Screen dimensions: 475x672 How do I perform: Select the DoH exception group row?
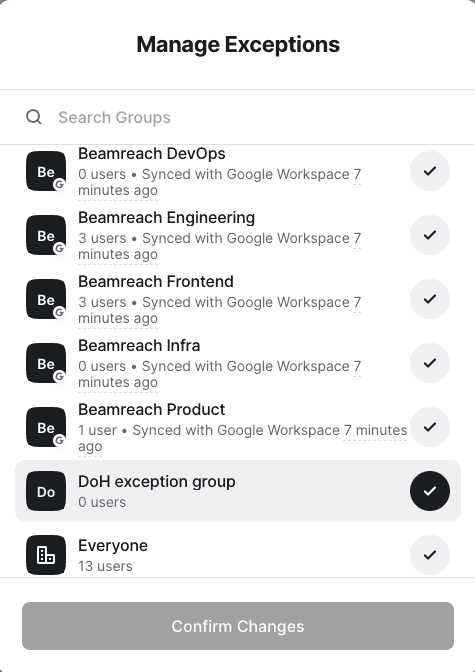tap(238, 491)
